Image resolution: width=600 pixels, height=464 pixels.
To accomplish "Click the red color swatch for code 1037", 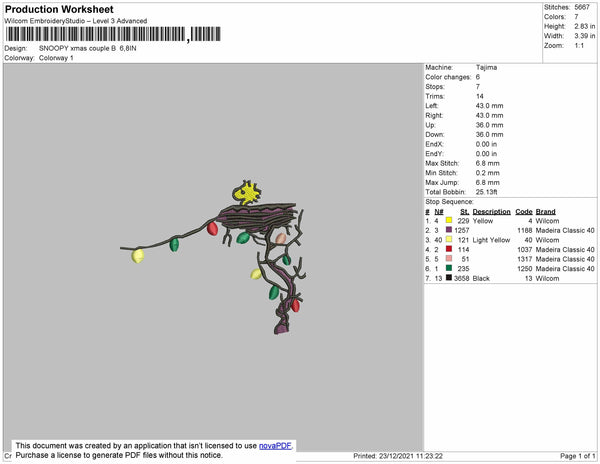I will point(449,249).
